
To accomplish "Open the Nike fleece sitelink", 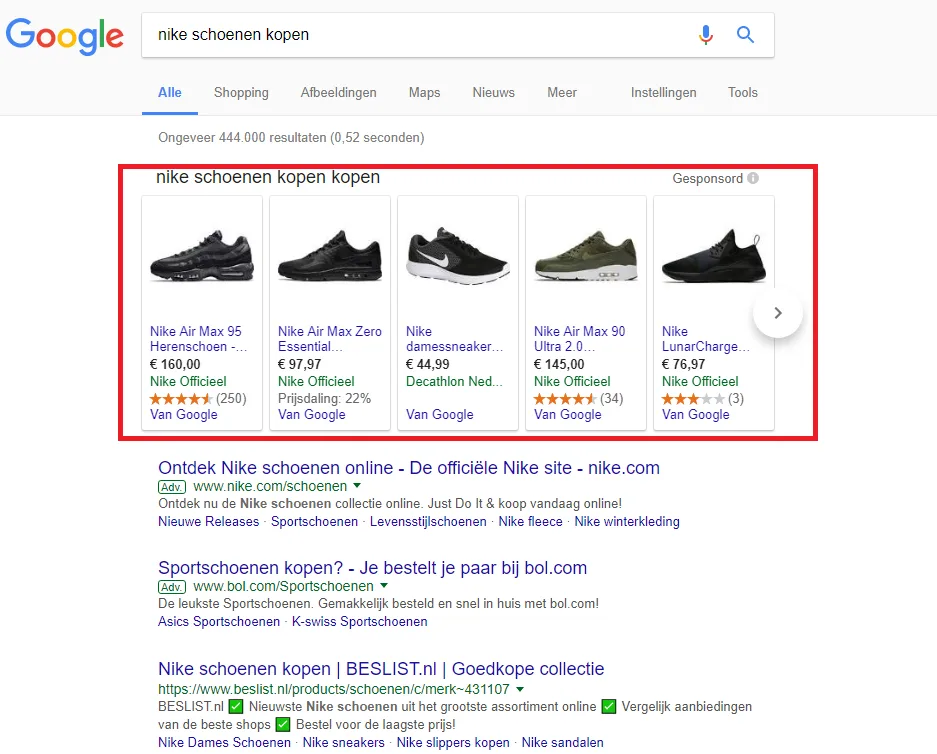I will pyautogui.click(x=530, y=522).
